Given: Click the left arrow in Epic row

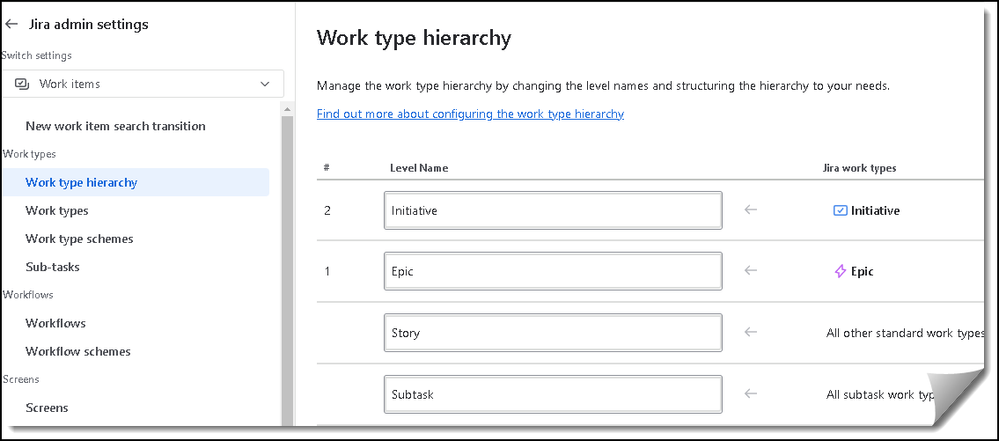Looking at the screenshot, I should 751,271.
